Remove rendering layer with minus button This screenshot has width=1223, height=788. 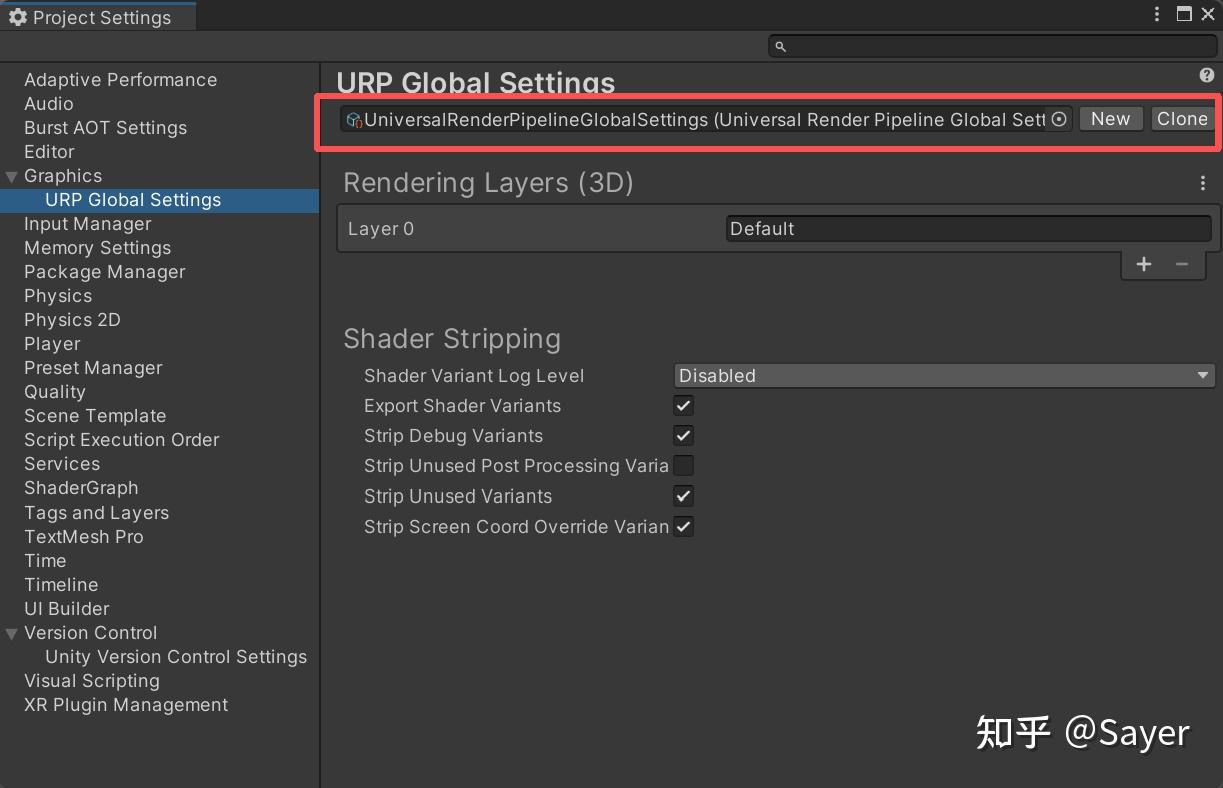(x=1182, y=264)
